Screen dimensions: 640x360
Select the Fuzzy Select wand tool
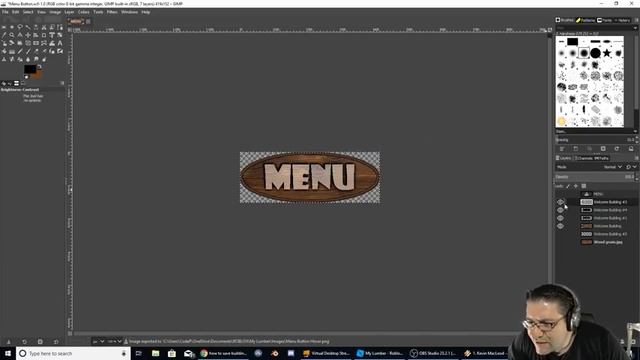[x=28, y=27]
